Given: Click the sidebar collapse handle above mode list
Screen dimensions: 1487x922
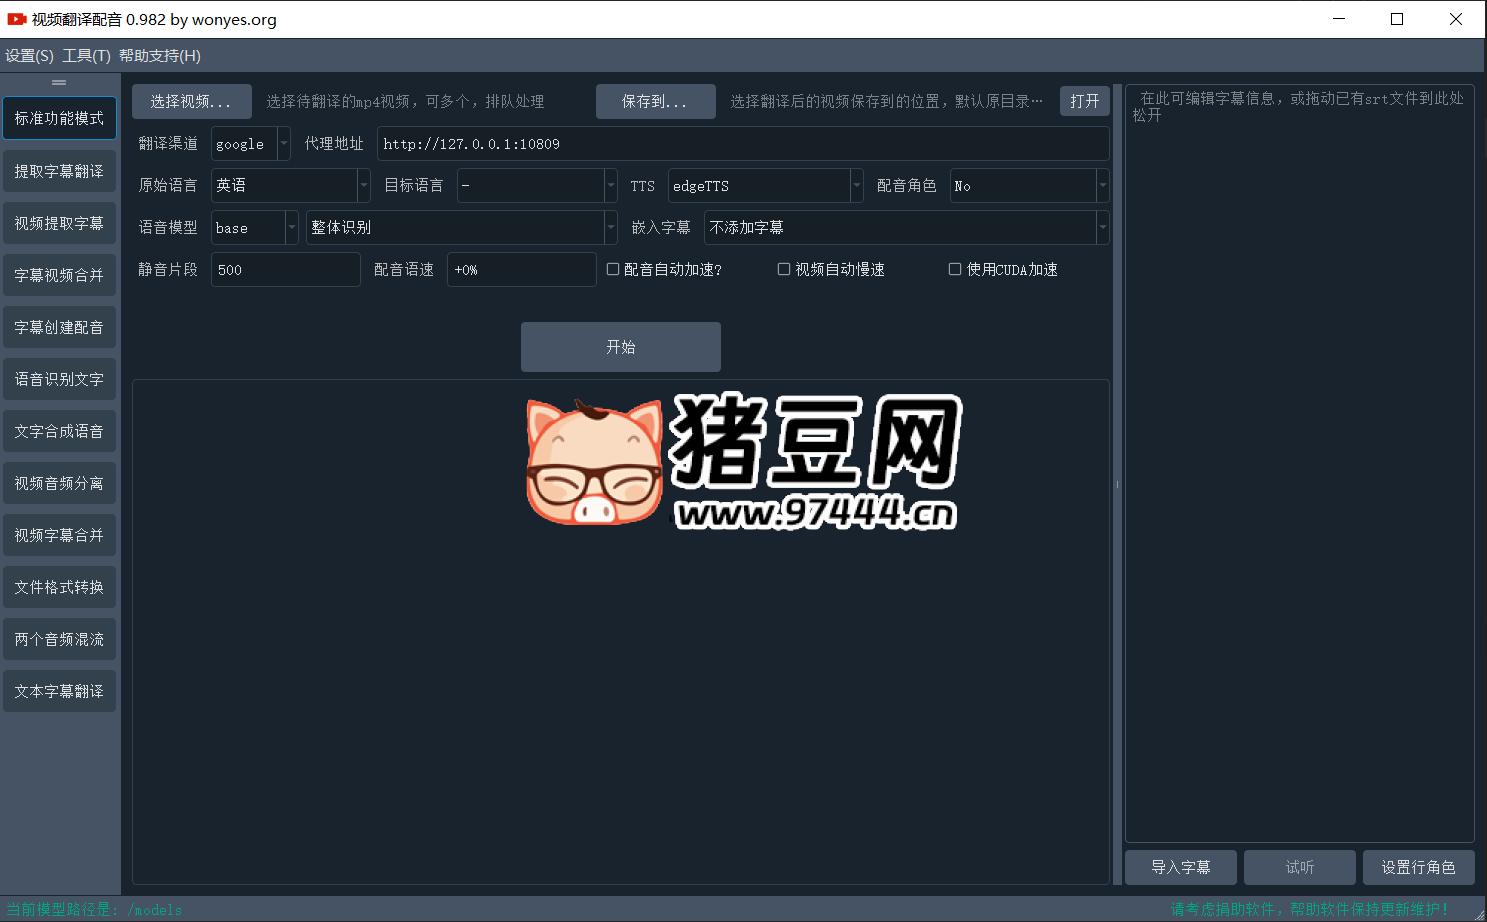Looking at the screenshot, I should coord(59,82).
